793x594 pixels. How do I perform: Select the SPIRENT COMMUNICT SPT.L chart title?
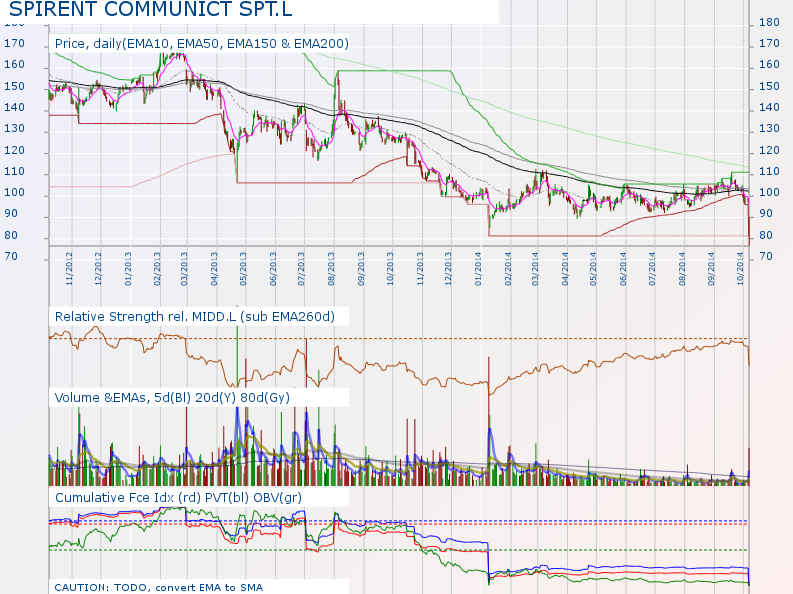(151, 9)
